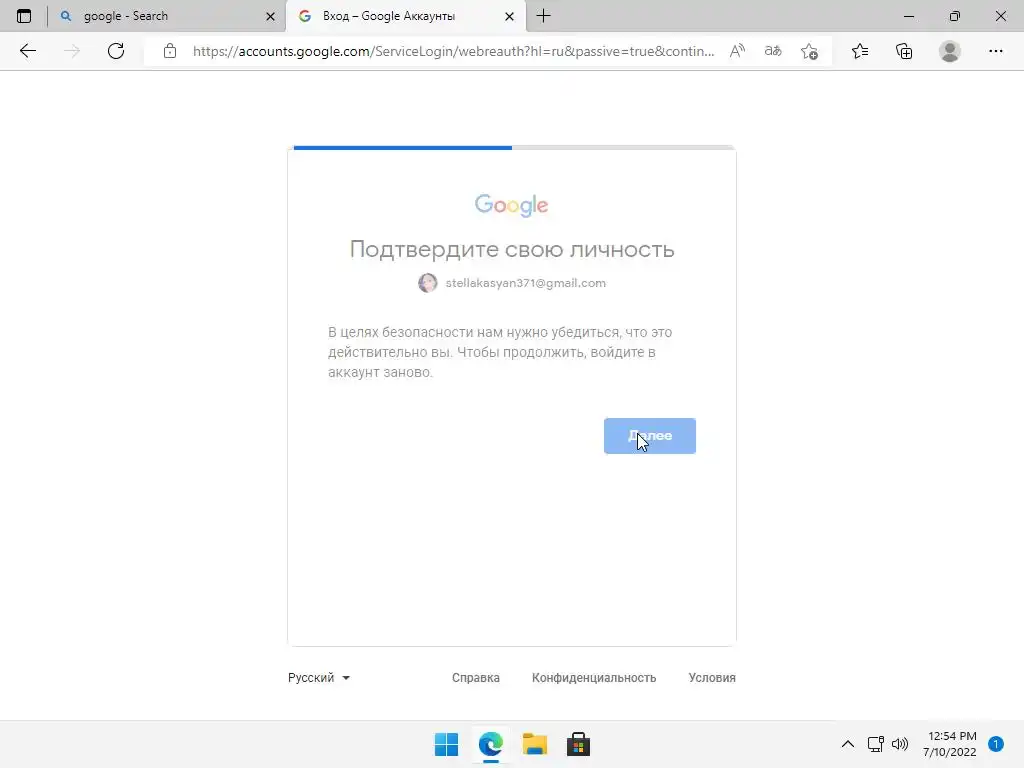
Task: Open the browser profile avatar
Action: 950,51
